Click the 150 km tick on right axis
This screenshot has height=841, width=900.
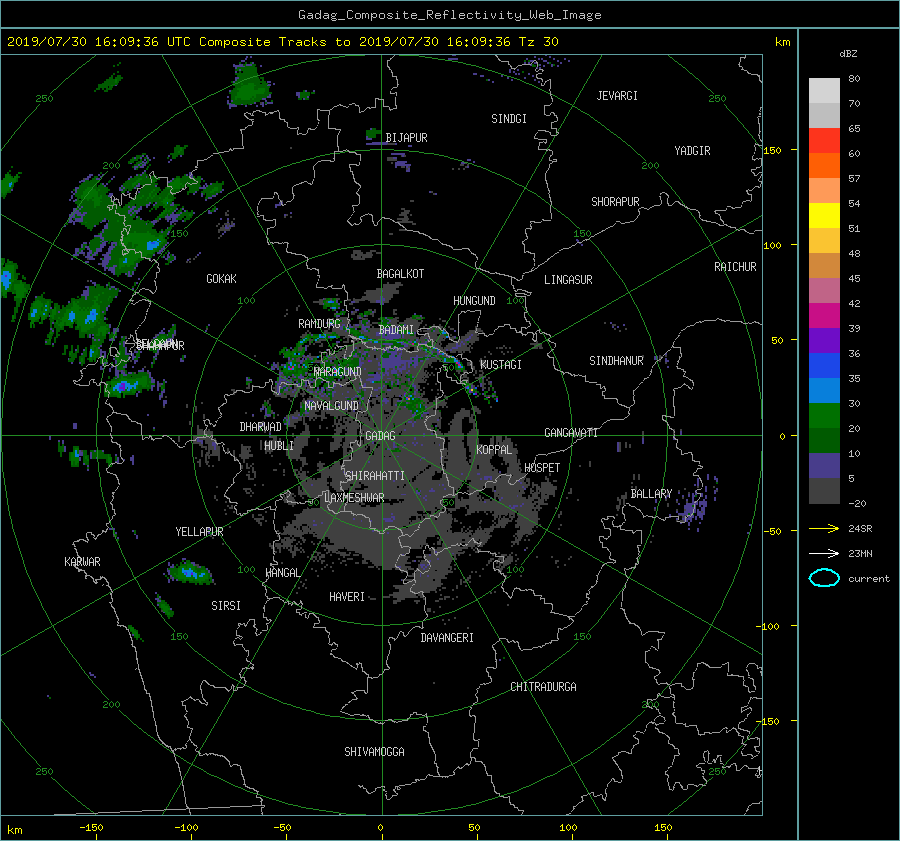[772, 150]
